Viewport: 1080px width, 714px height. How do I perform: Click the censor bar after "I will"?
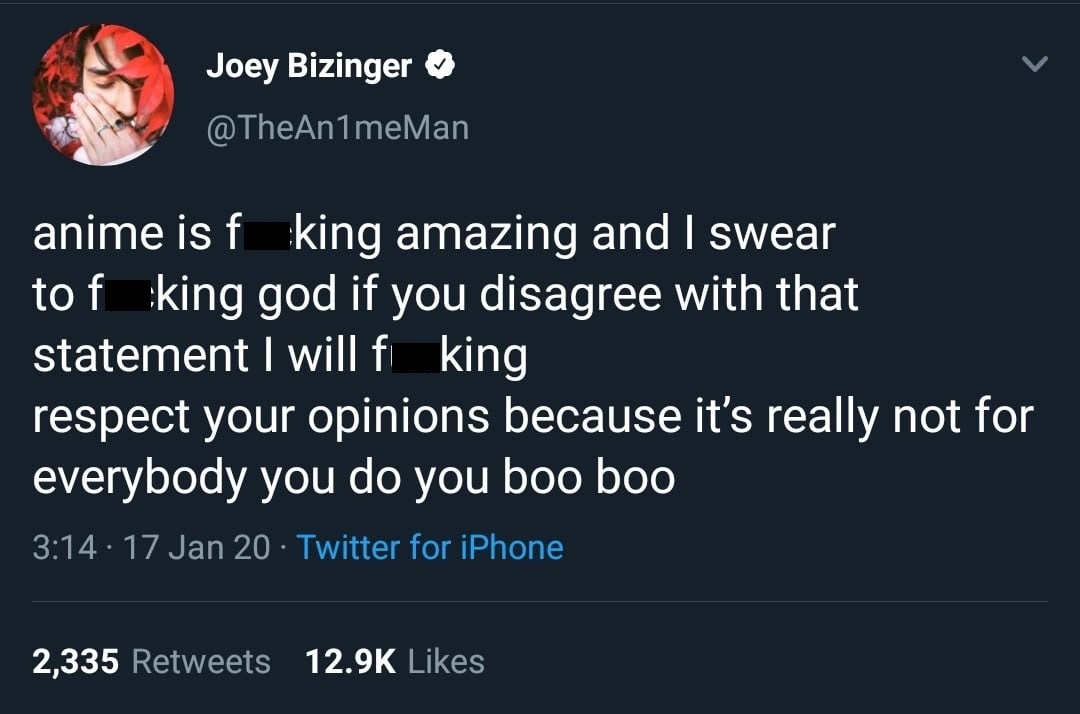[411, 358]
